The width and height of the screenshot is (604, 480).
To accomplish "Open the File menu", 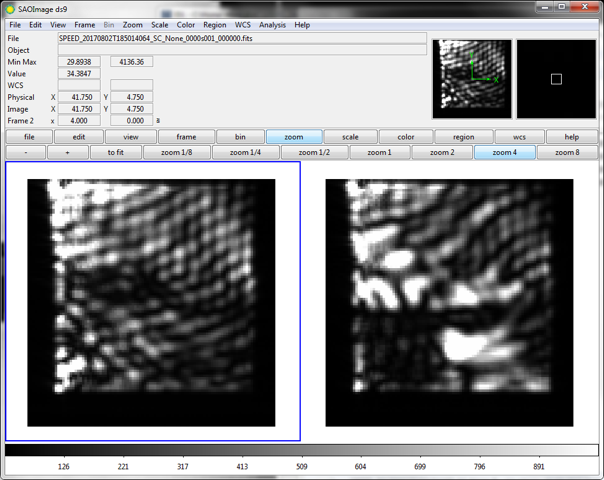I will (x=15, y=25).
